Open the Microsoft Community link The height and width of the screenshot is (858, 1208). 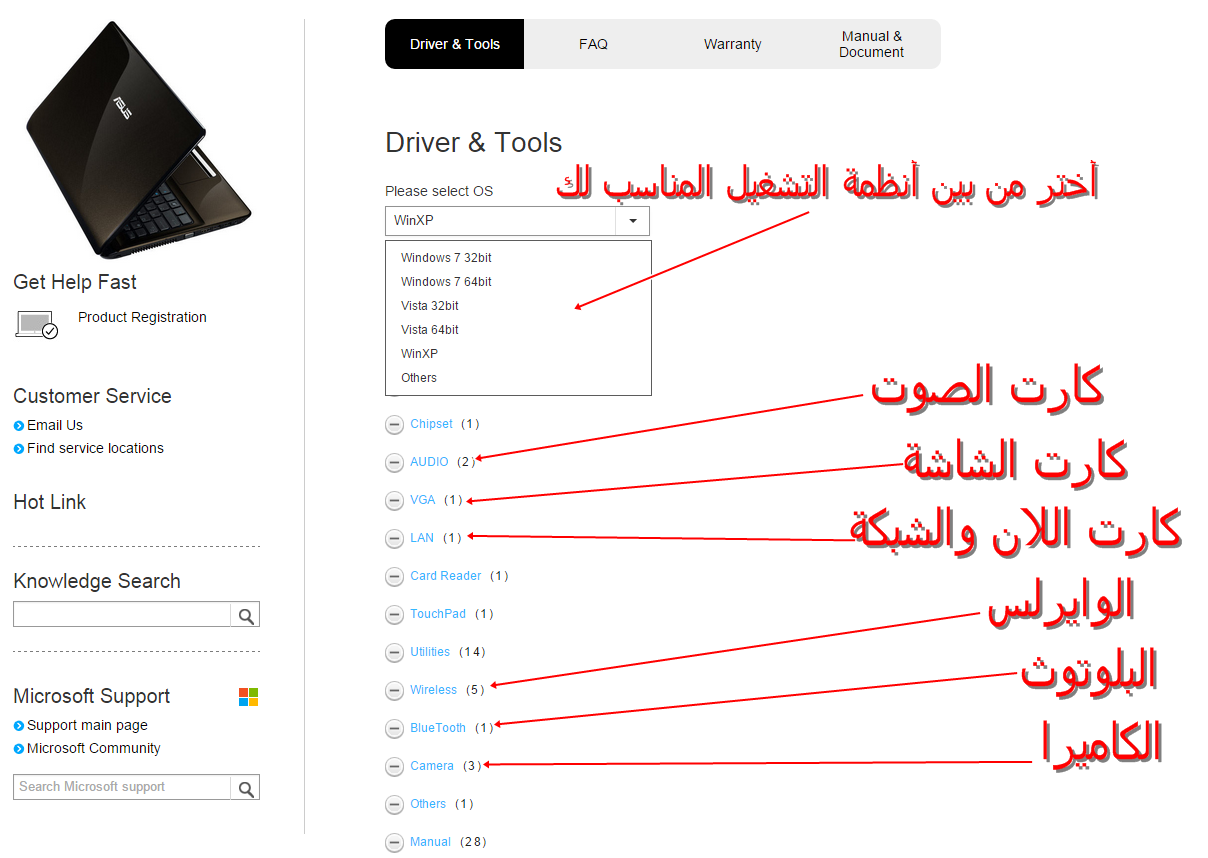(x=93, y=748)
